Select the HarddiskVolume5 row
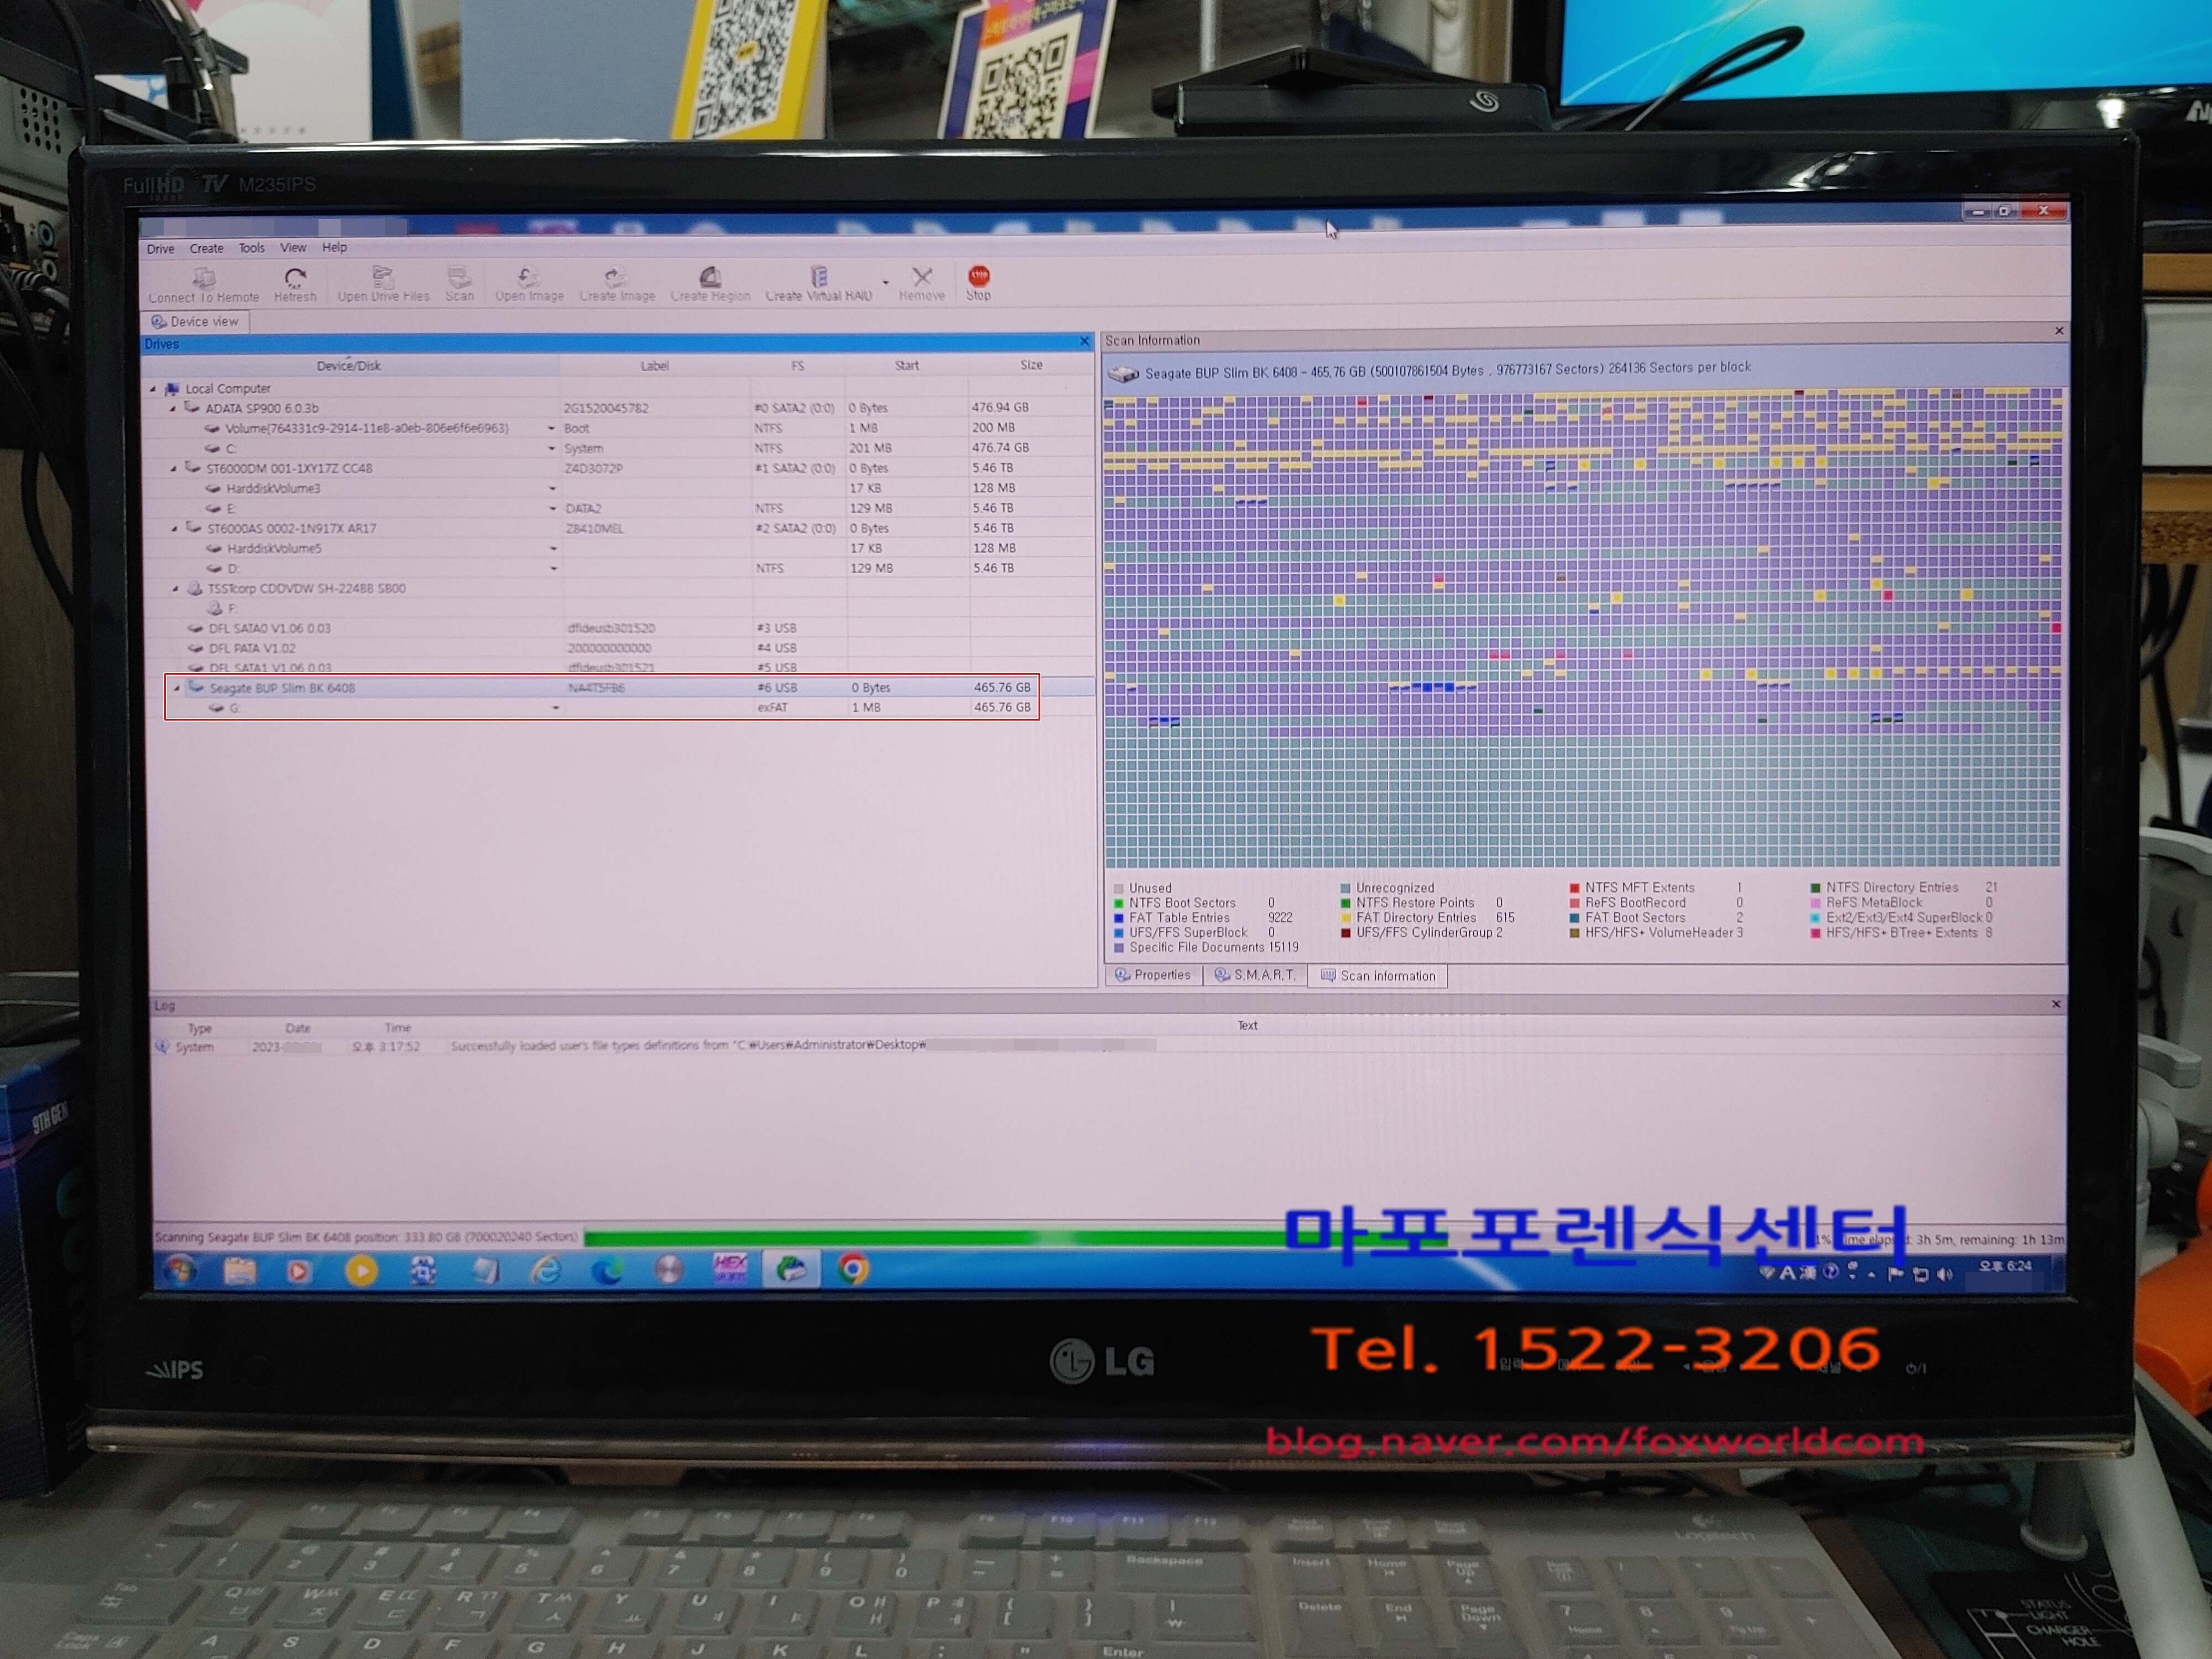 pyautogui.click(x=621, y=549)
